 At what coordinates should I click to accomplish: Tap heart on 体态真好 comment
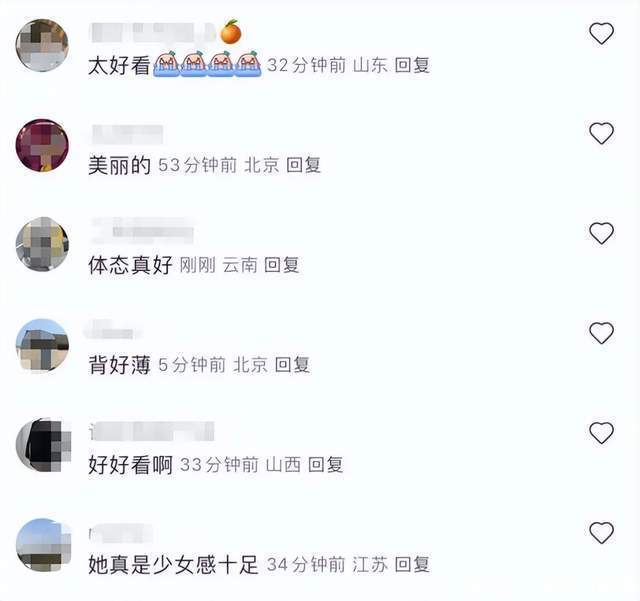(601, 233)
